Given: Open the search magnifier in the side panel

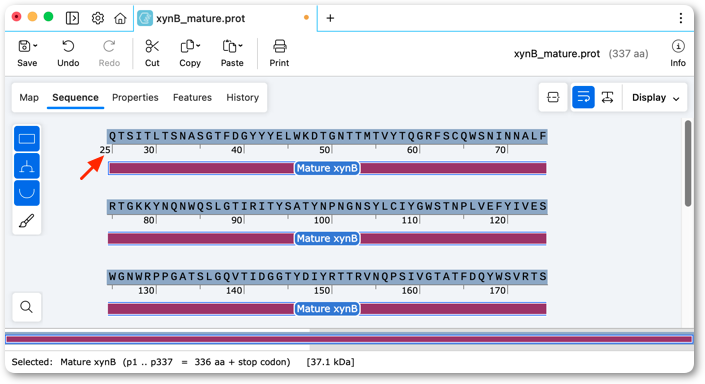Looking at the screenshot, I should (27, 307).
